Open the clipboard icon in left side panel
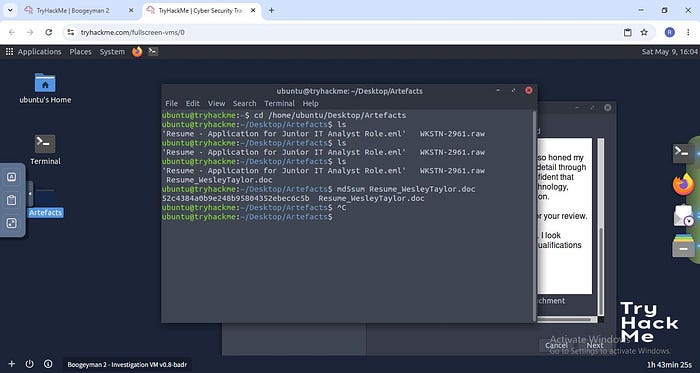This screenshot has width=700, height=373. 12,200
